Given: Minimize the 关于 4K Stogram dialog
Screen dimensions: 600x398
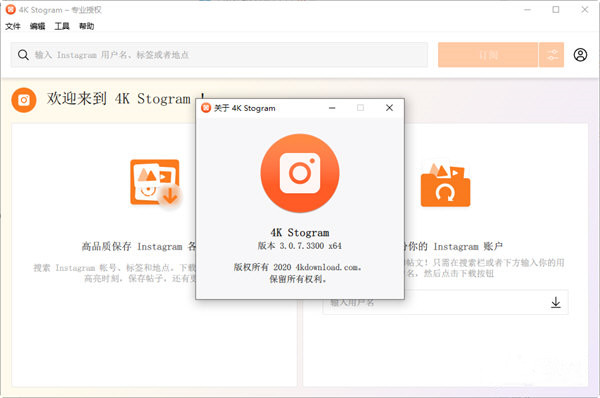Looking at the screenshot, I should point(332,108).
